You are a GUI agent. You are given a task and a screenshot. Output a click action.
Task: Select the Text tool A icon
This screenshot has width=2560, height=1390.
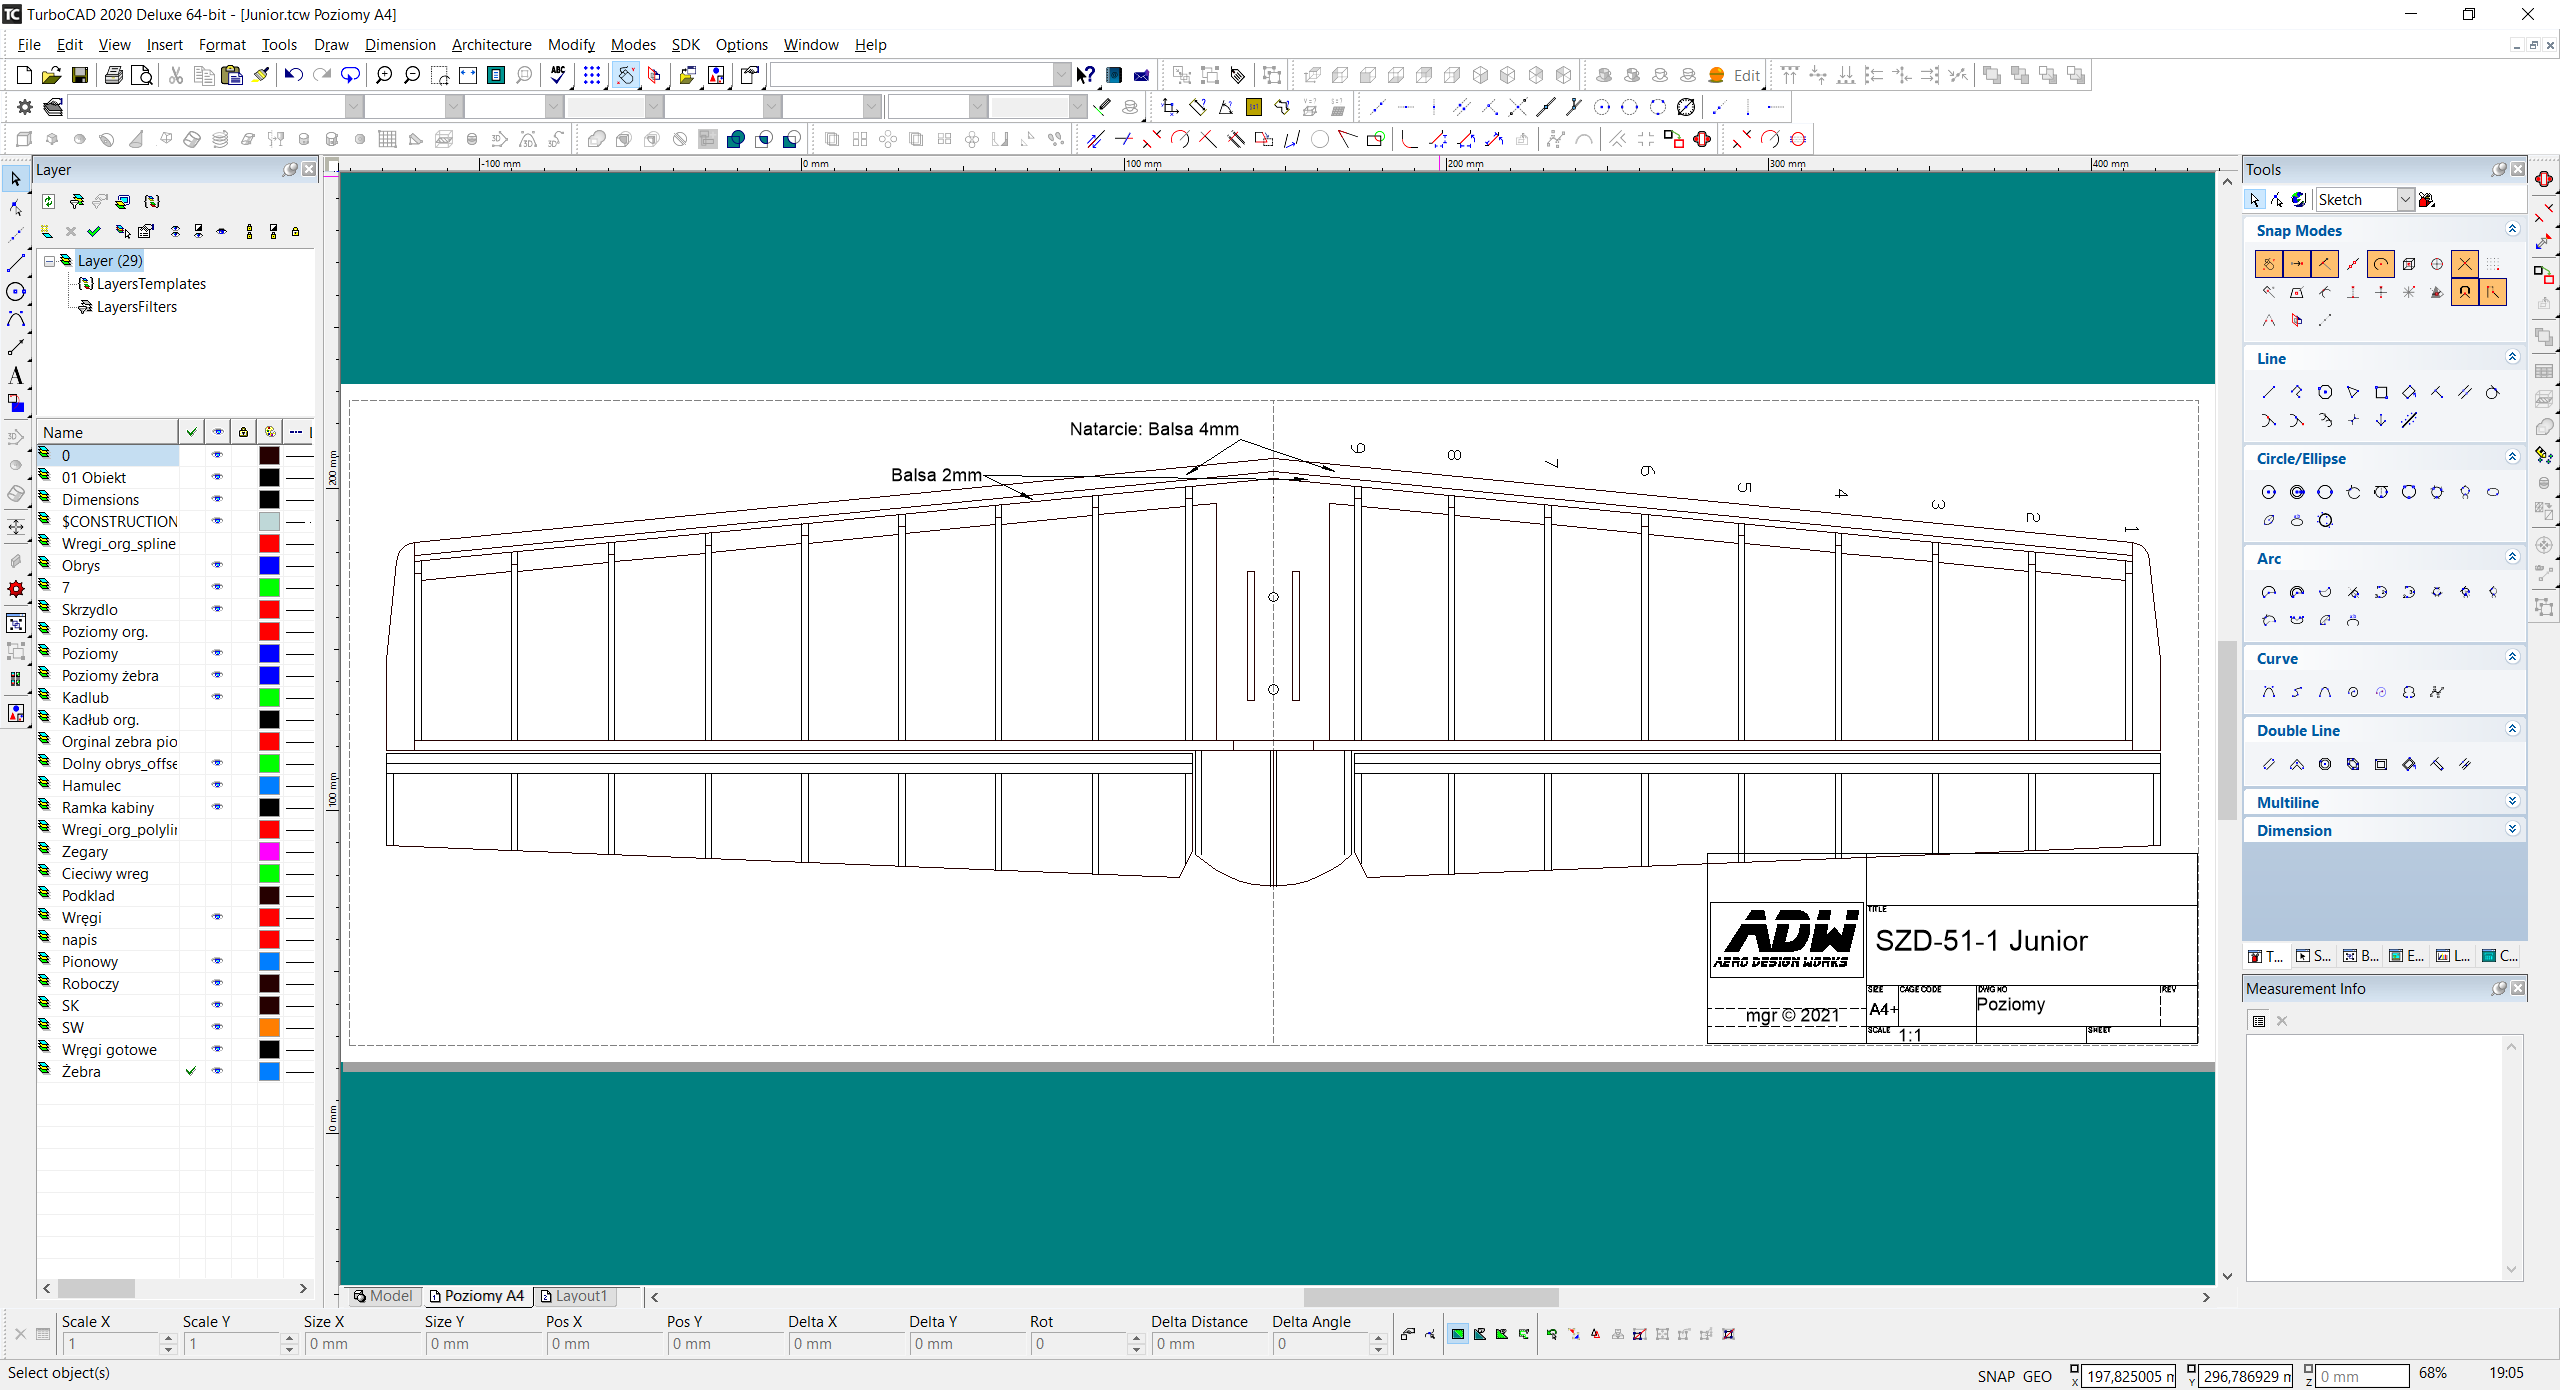(15, 376)
